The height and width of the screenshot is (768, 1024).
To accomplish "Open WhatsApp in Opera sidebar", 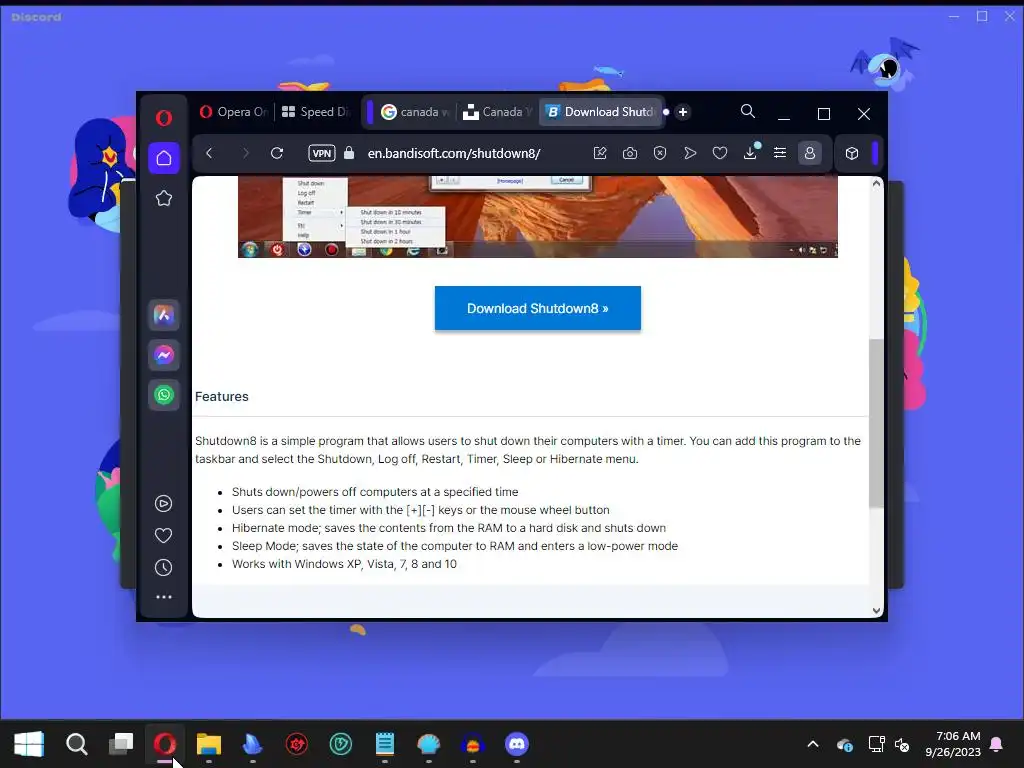I will (x=164, y=395).
